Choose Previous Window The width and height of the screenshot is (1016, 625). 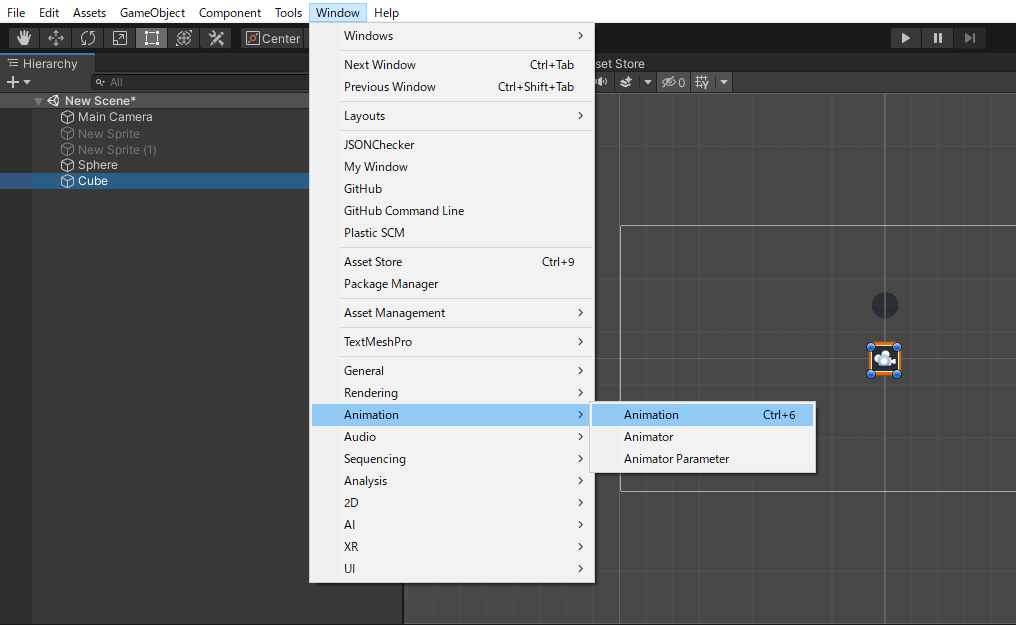(x=452, y=87)
